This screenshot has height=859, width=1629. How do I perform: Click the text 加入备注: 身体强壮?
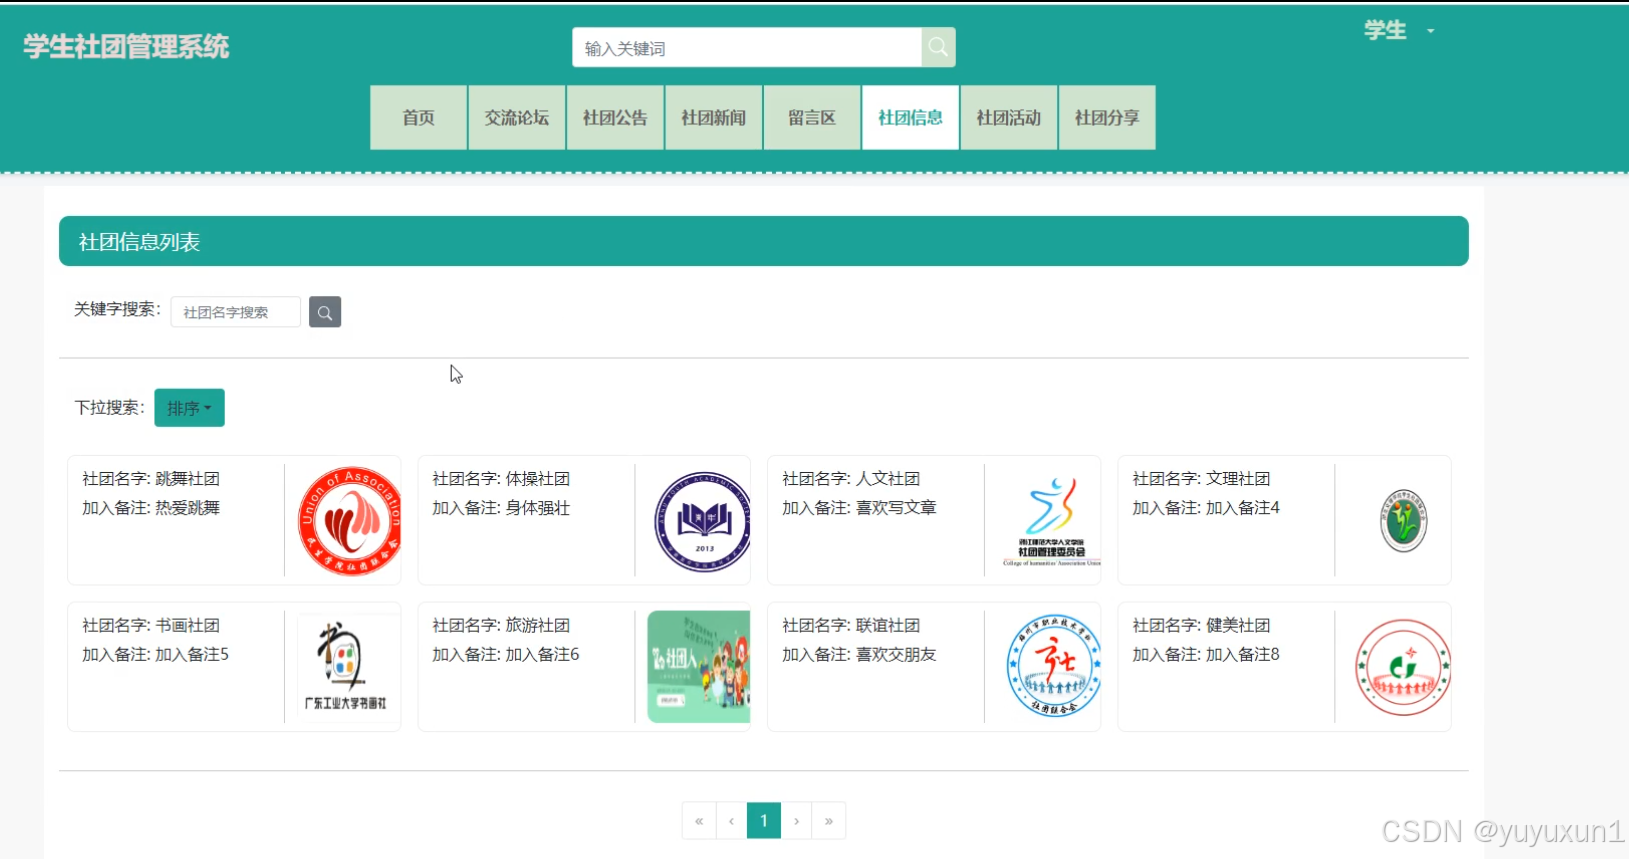(501, 508)
